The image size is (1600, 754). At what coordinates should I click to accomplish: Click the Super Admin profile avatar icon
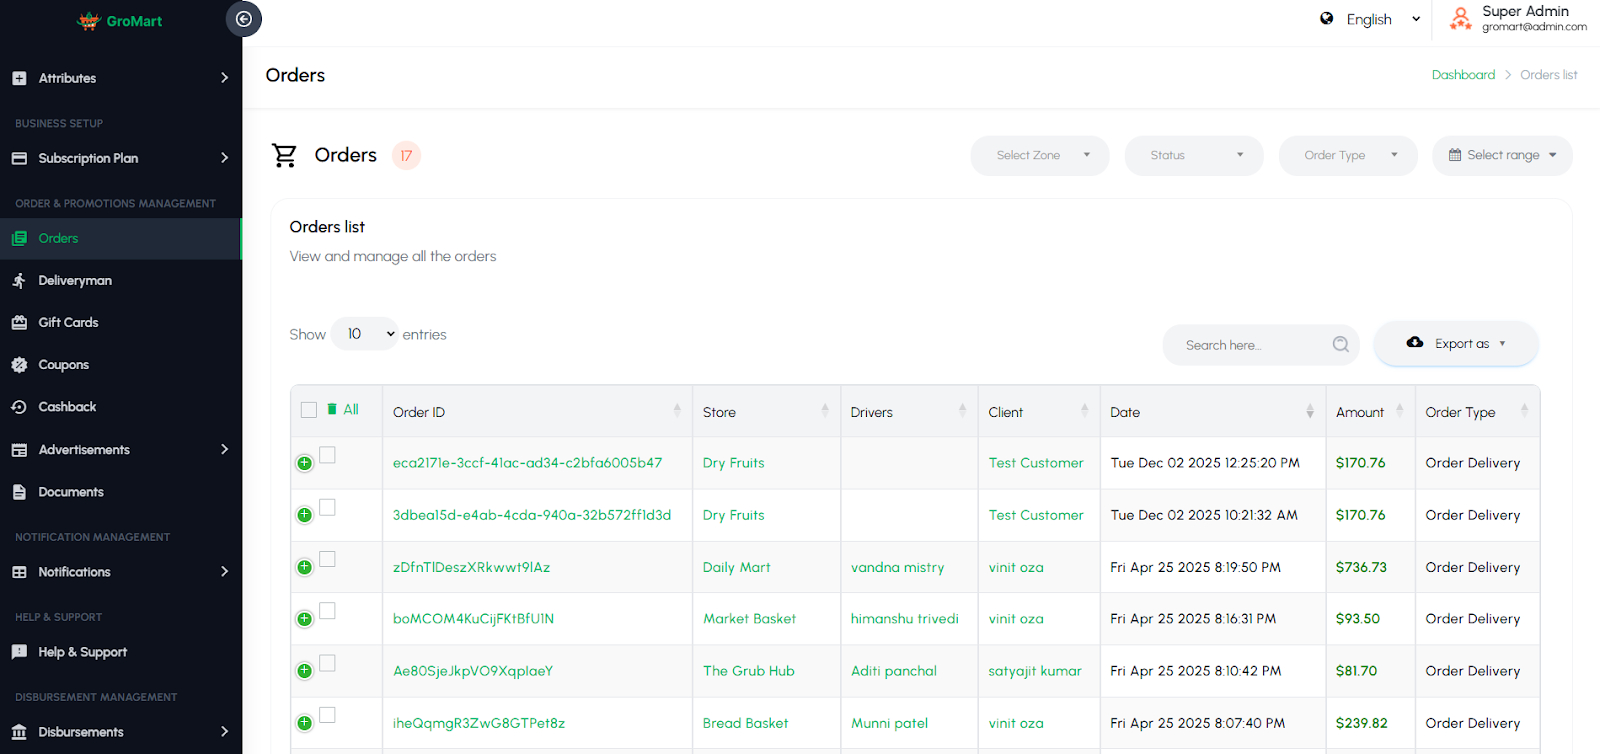click(x=1460, y=19)
